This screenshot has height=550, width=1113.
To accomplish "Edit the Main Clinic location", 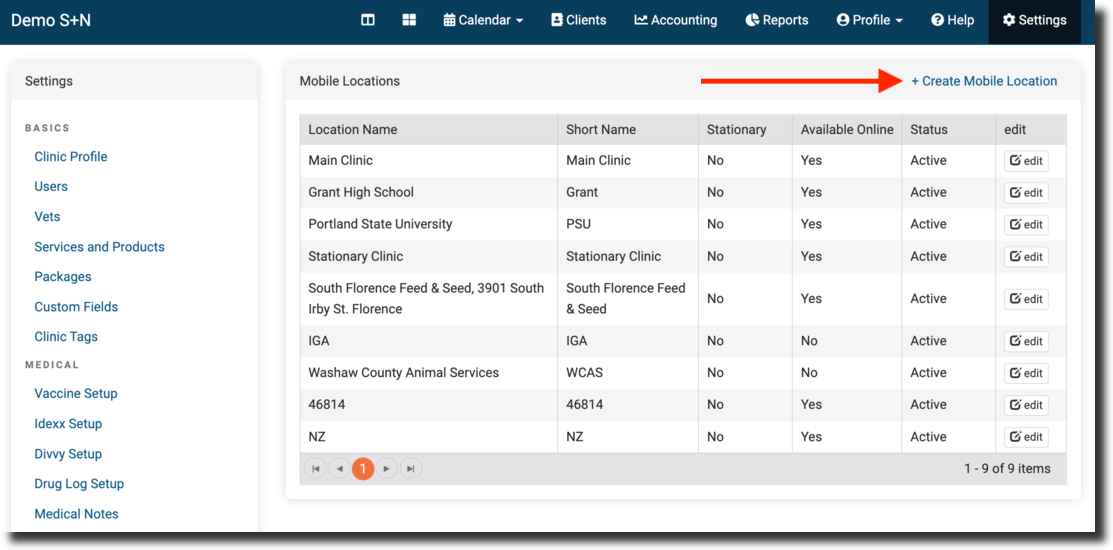I will (x=1026, y=161).
